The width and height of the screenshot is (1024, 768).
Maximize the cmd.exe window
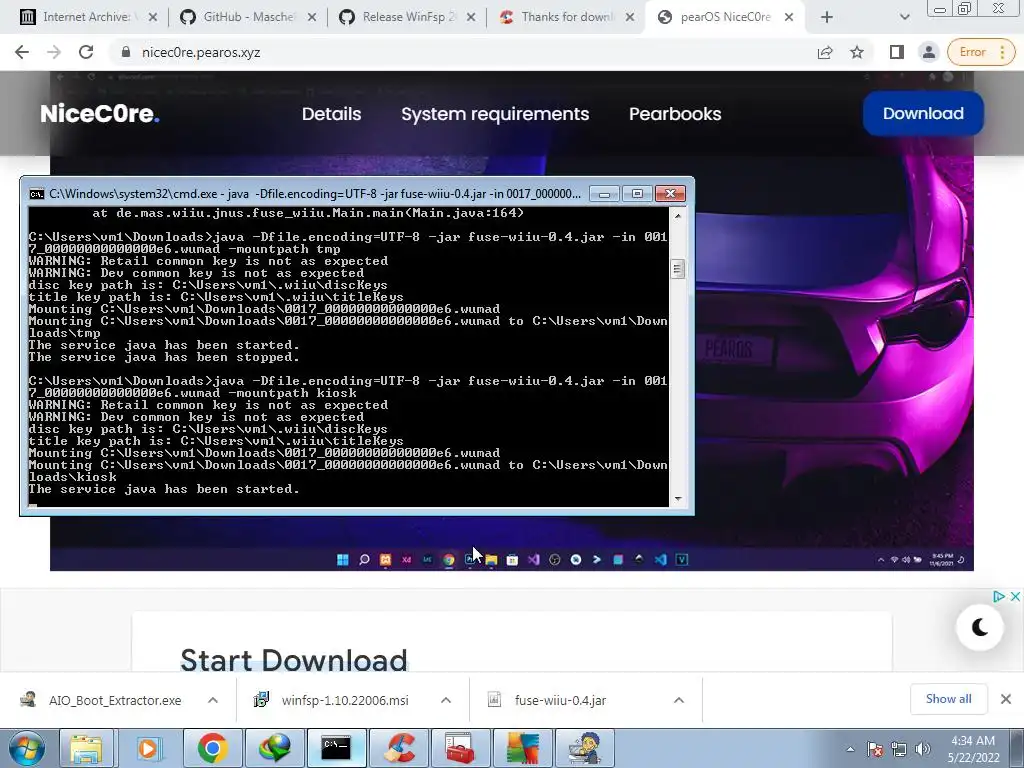pos(637,194)
